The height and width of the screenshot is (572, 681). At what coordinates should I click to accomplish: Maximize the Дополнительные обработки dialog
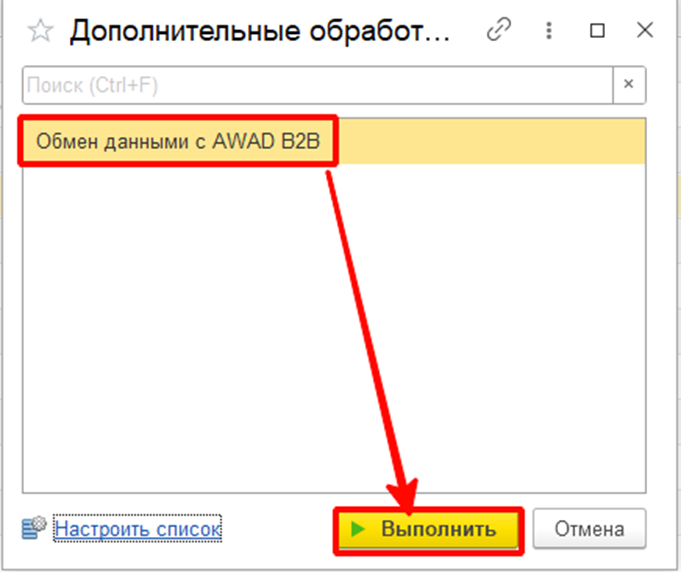pos(597,30)
